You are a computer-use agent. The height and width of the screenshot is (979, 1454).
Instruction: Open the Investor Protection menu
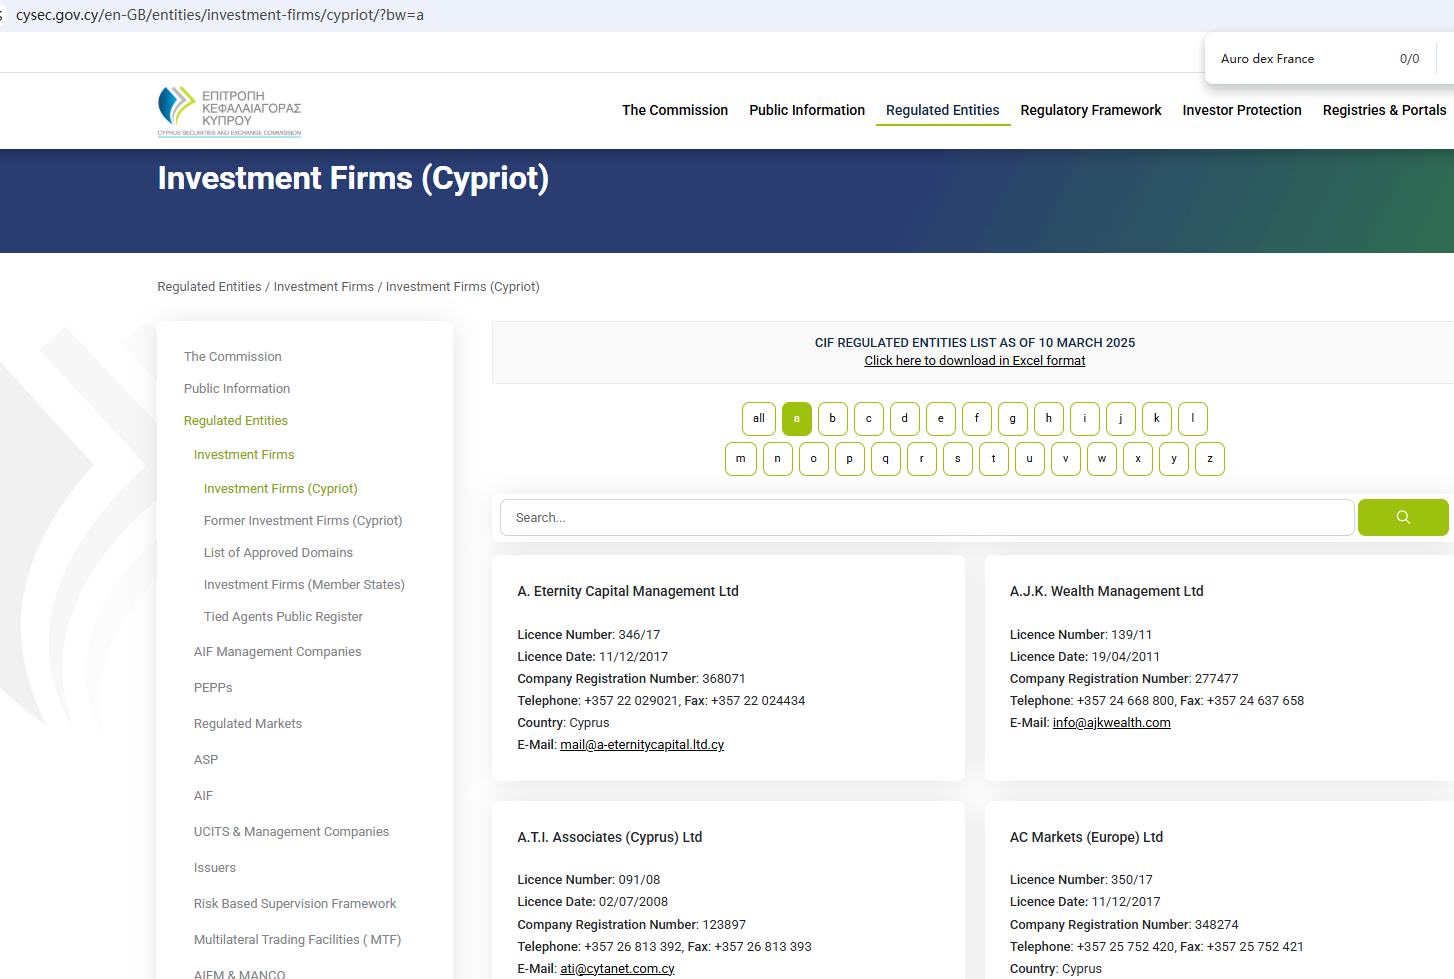[x=1241, y=110]
